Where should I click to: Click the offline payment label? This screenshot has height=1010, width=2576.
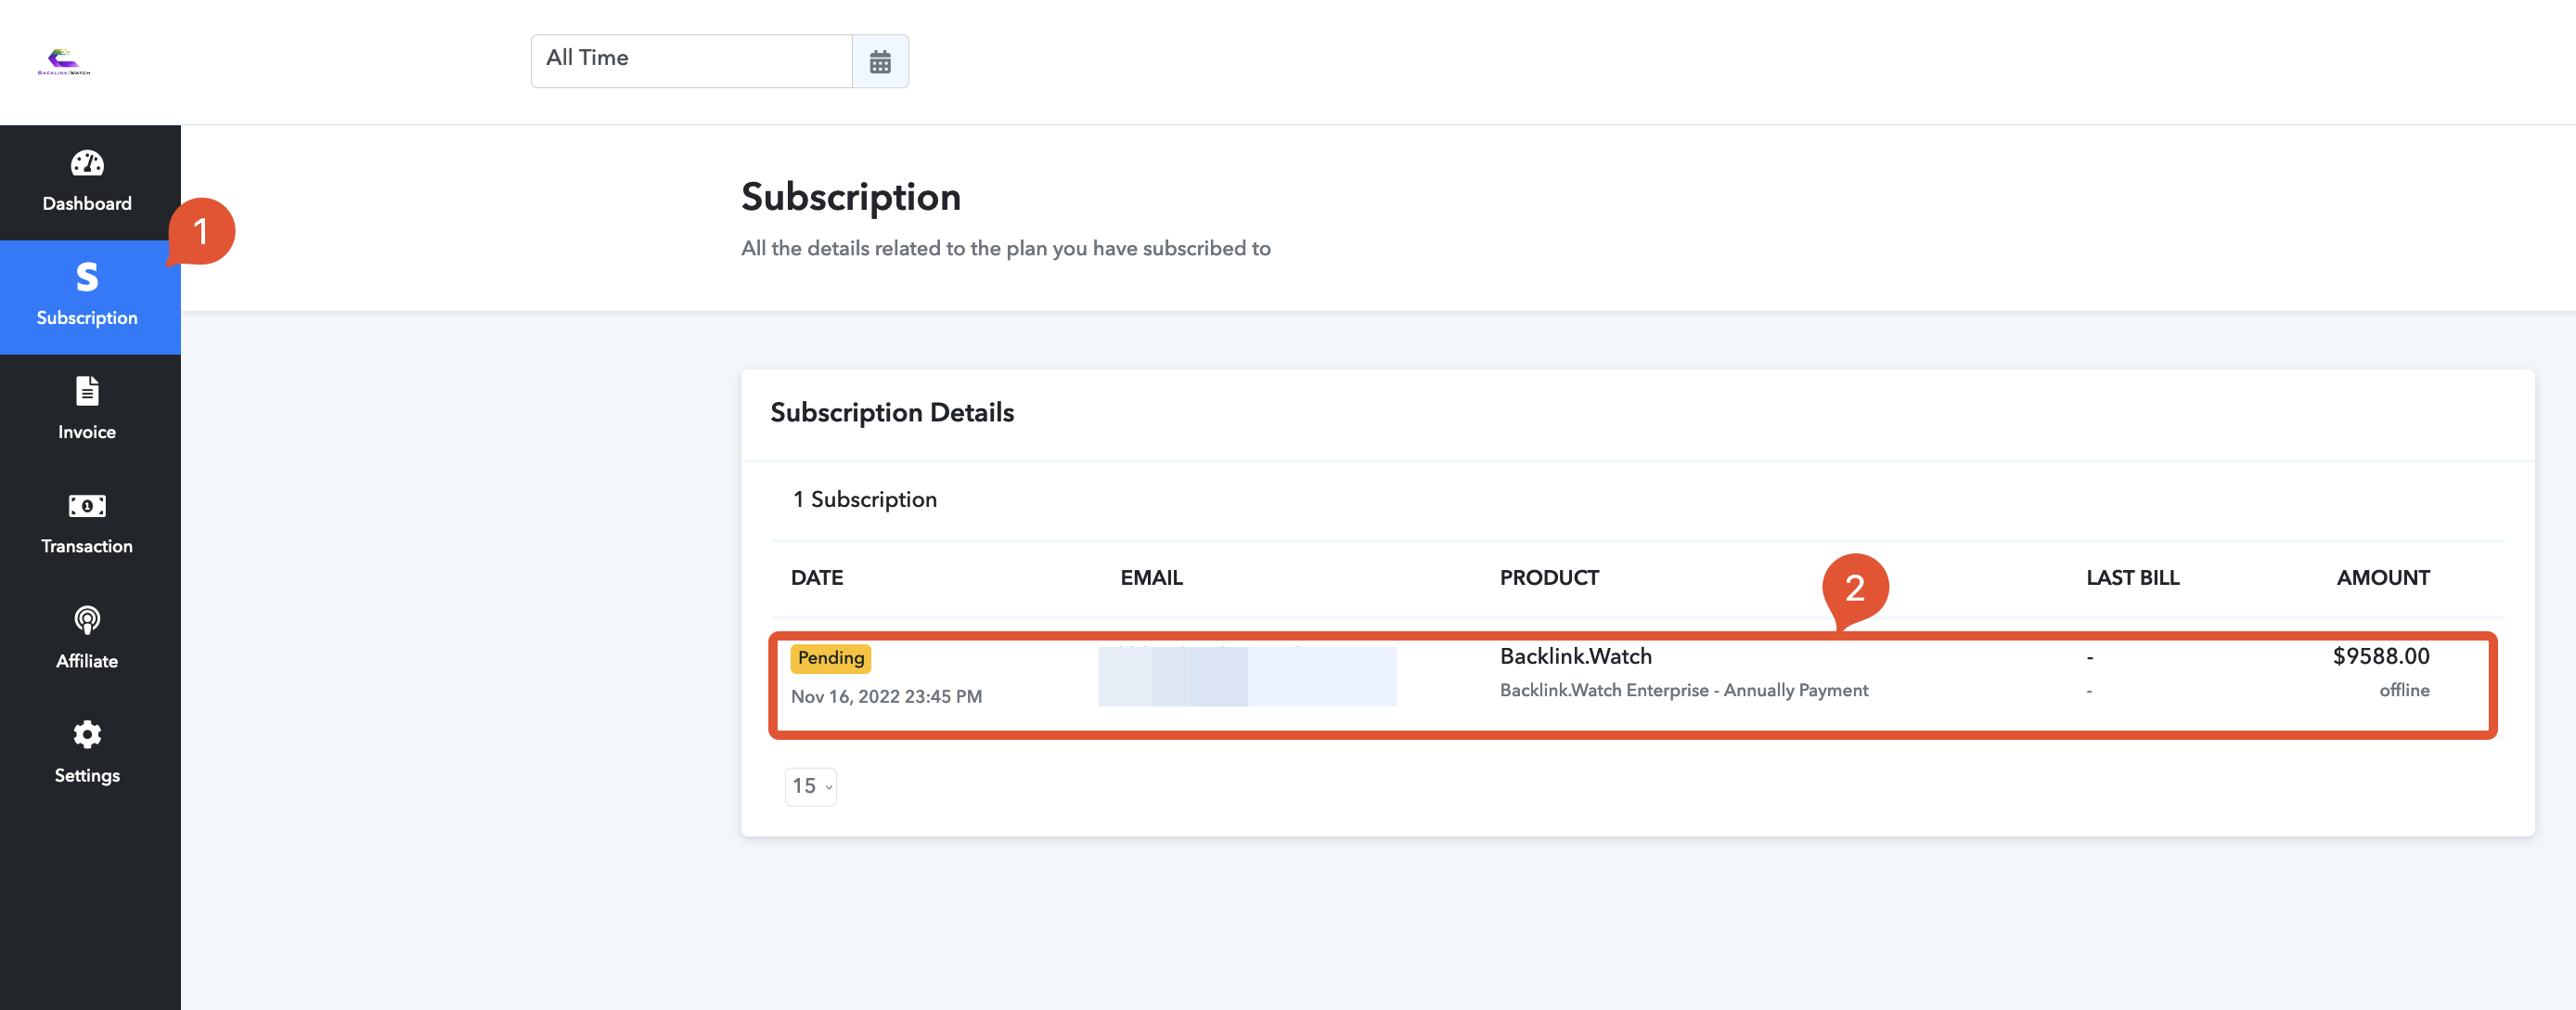2404,690
